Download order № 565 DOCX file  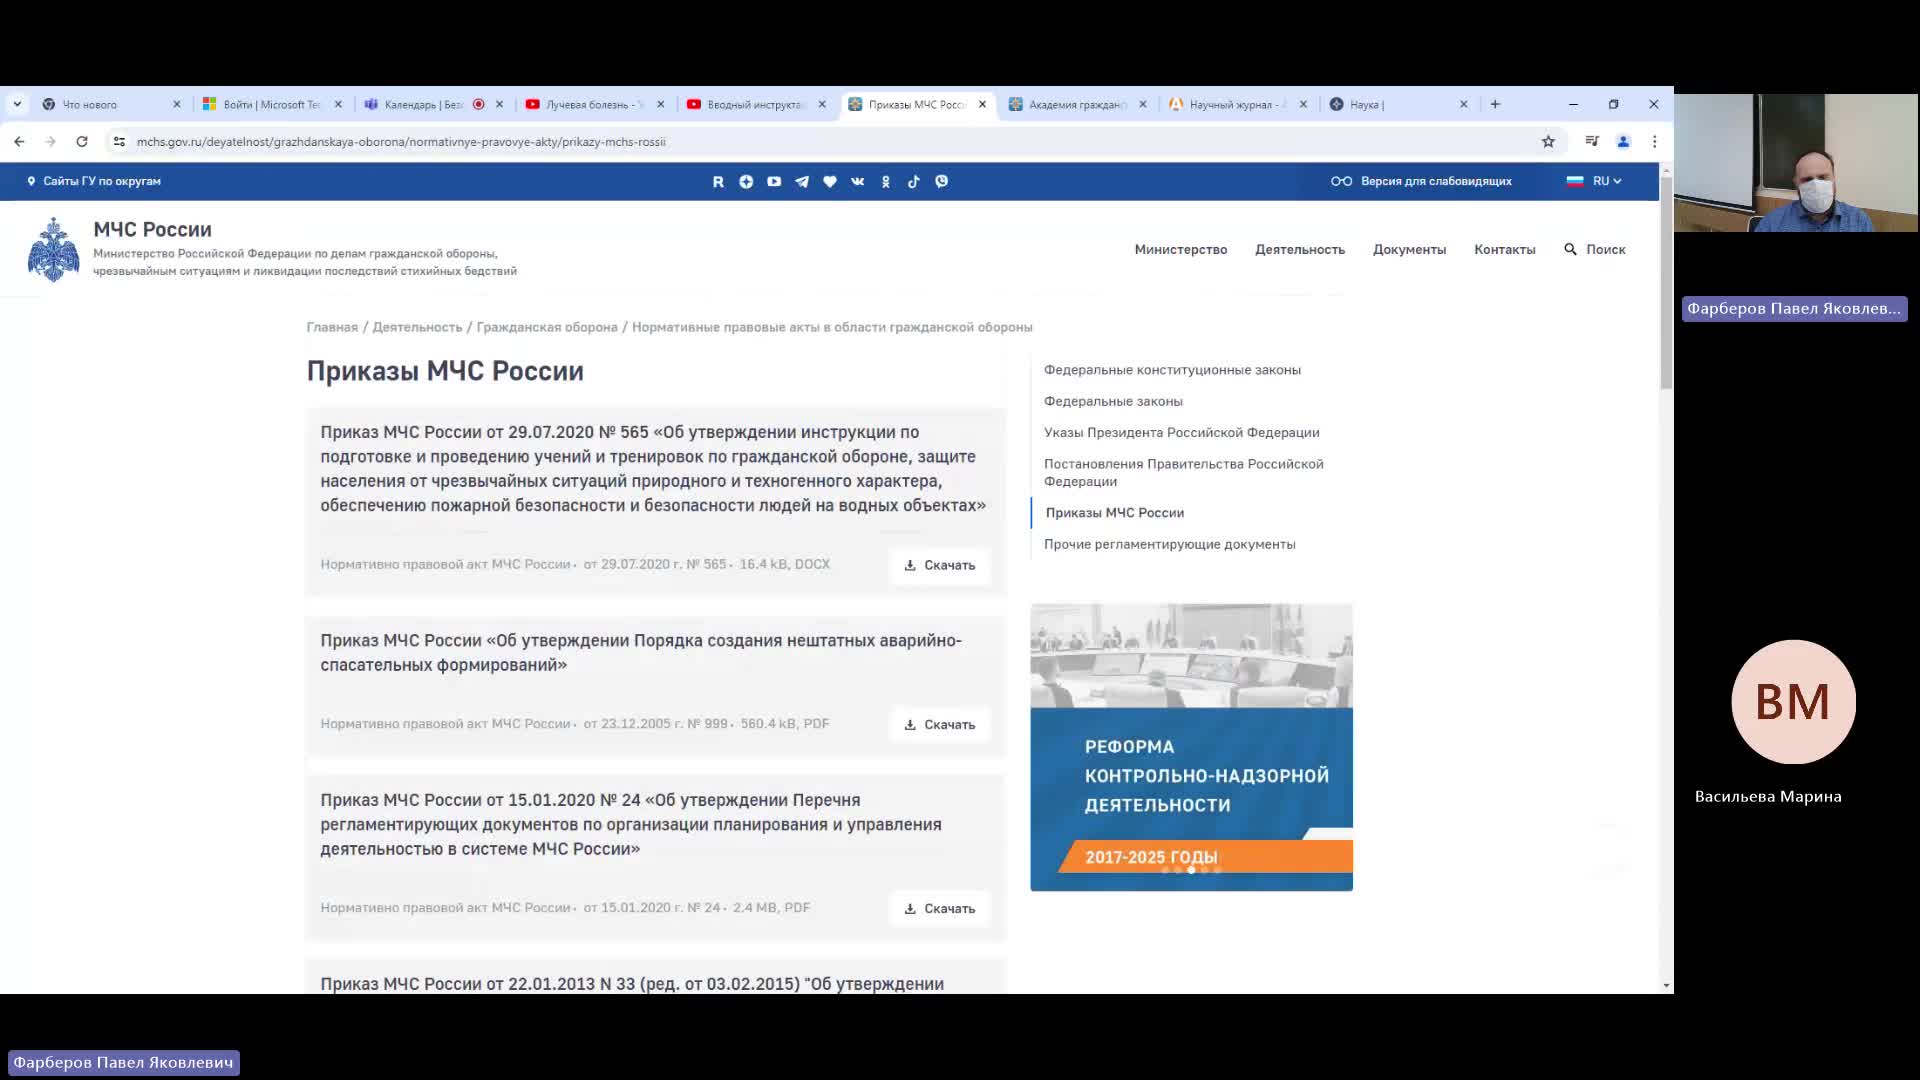coord(940,565)
